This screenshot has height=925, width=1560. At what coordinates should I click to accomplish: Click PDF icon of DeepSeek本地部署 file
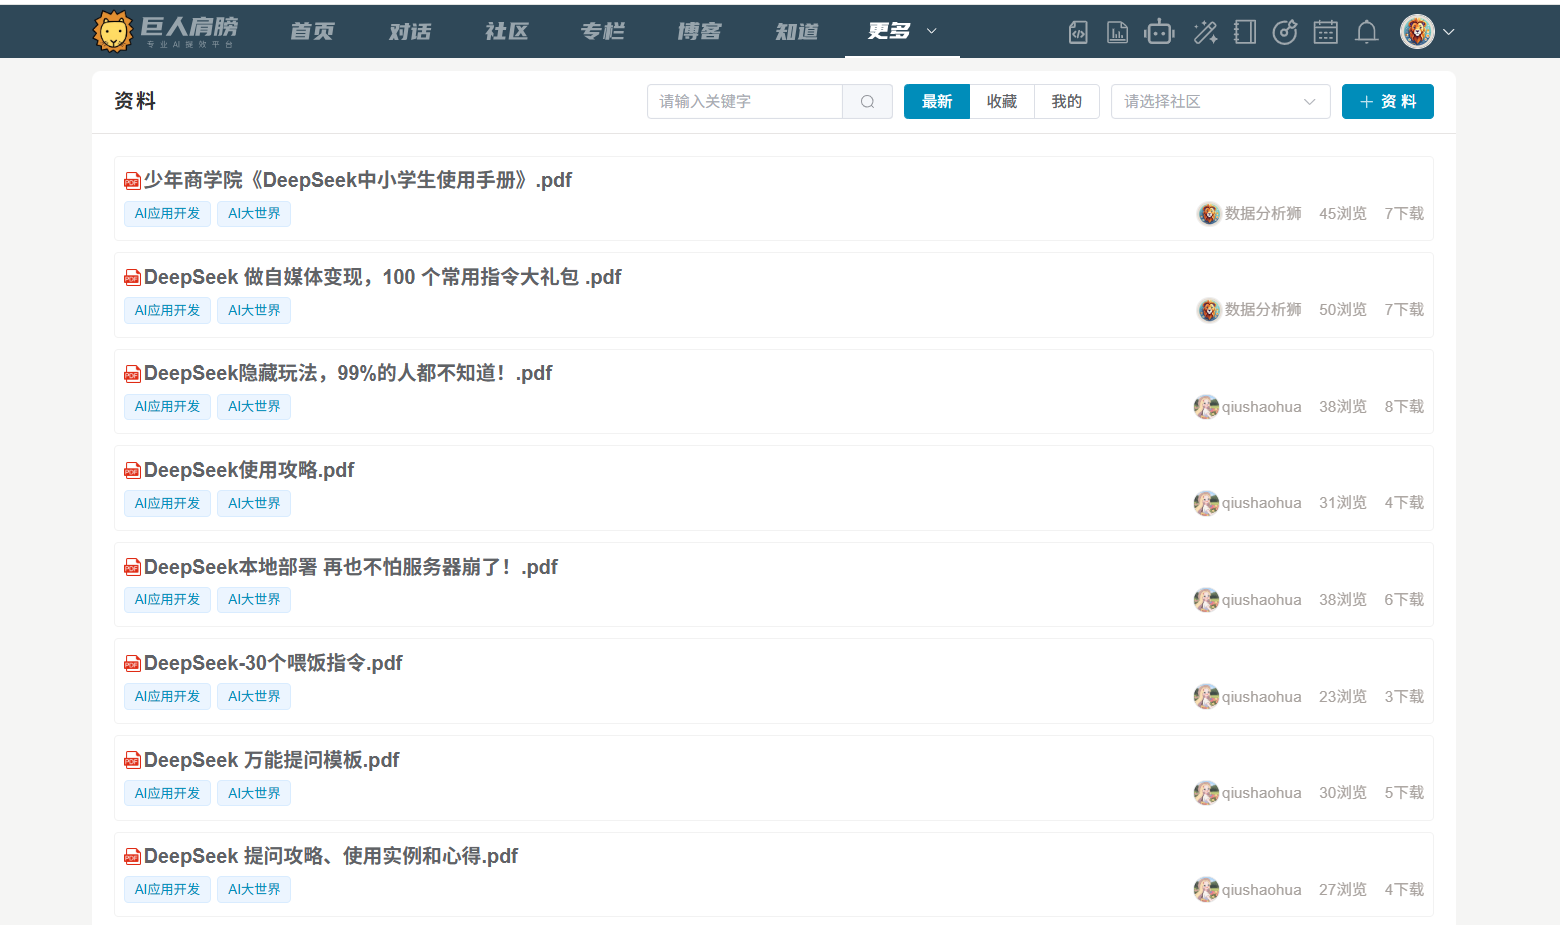point(132,568)
